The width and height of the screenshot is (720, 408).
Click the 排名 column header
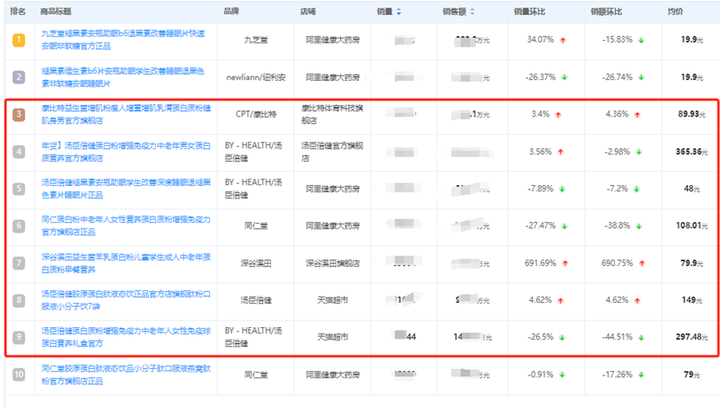18,11
